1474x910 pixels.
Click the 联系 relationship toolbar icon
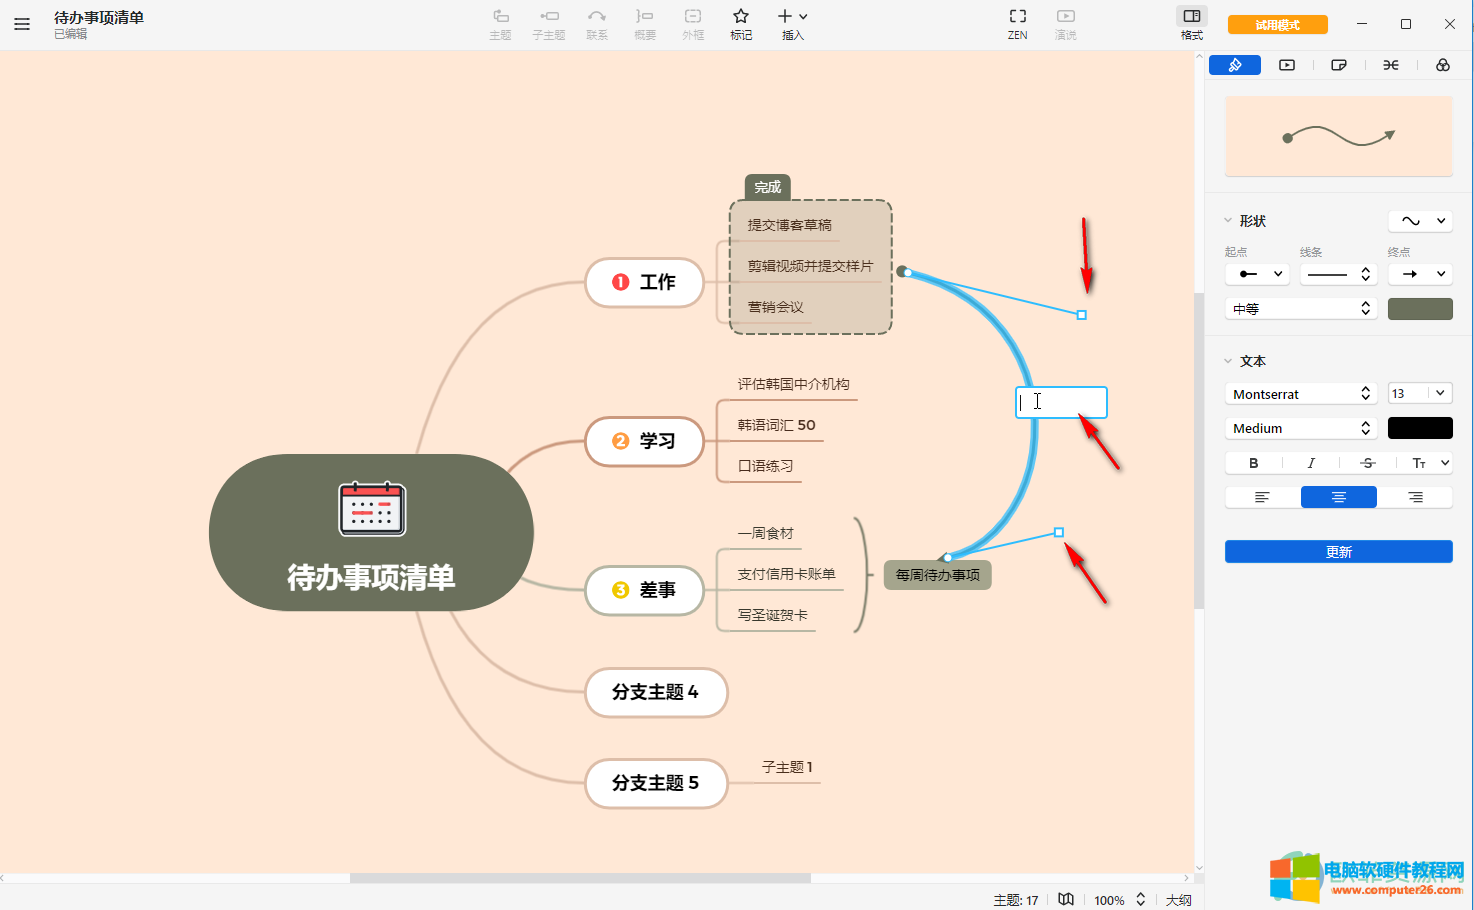click(x=597, y=24)
